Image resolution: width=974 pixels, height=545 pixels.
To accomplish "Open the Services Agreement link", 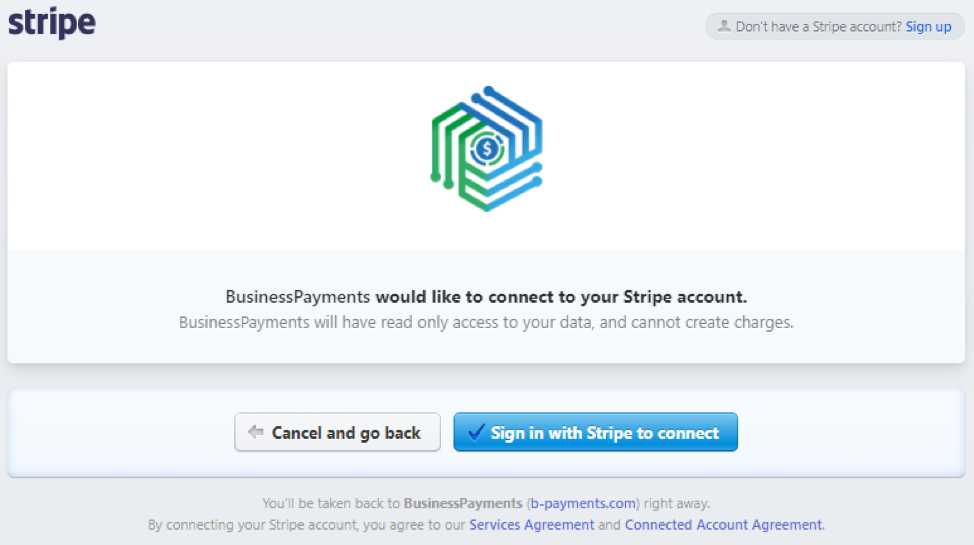I will 532,525.
